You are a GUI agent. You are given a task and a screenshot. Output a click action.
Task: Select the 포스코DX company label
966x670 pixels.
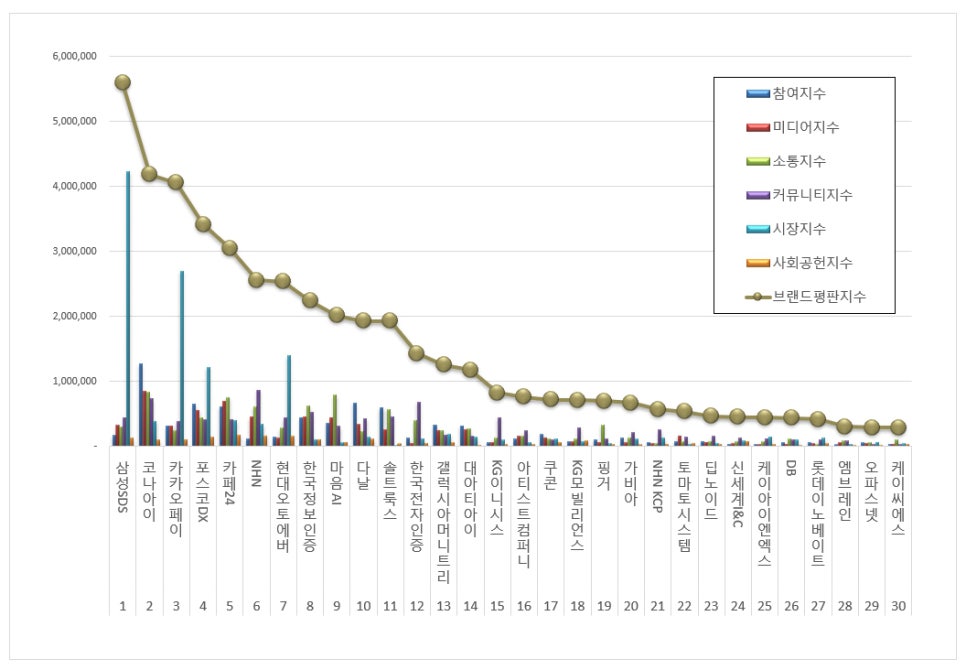coord(203,491)
